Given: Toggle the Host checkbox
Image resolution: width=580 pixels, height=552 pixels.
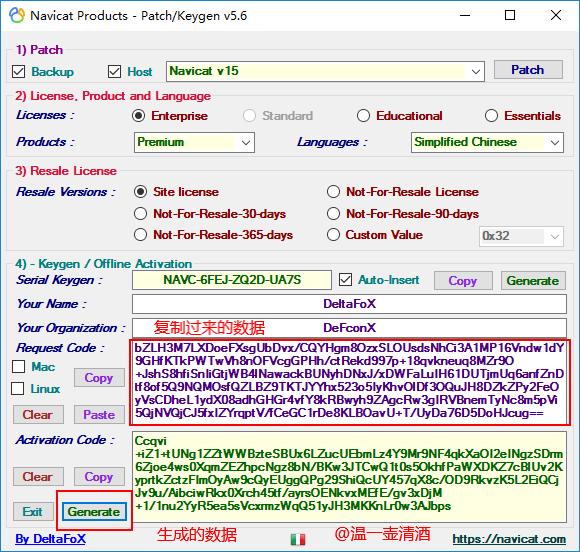Looking at the screenshot, I should 114,71.
